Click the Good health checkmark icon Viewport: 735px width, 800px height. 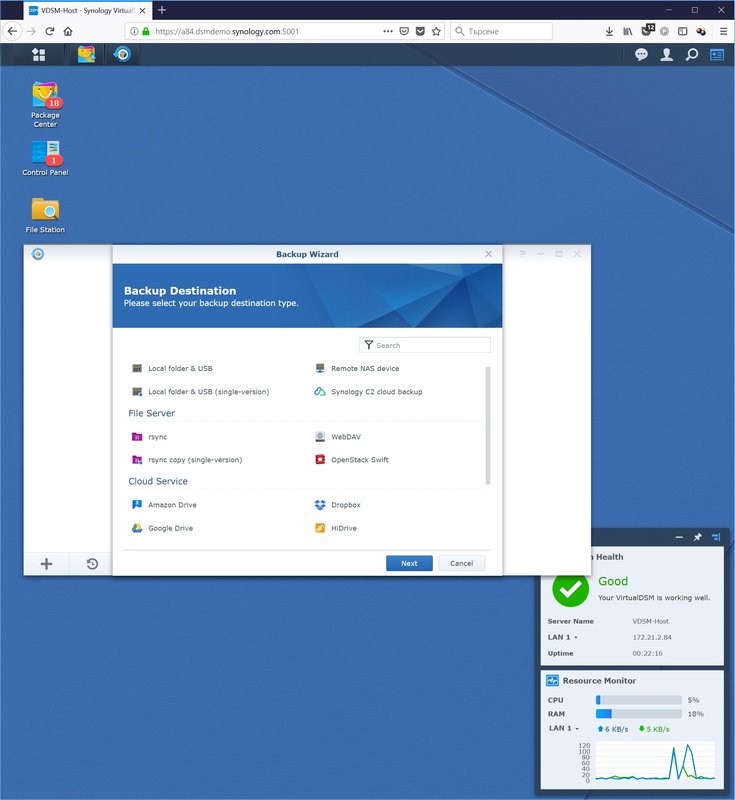570,589
